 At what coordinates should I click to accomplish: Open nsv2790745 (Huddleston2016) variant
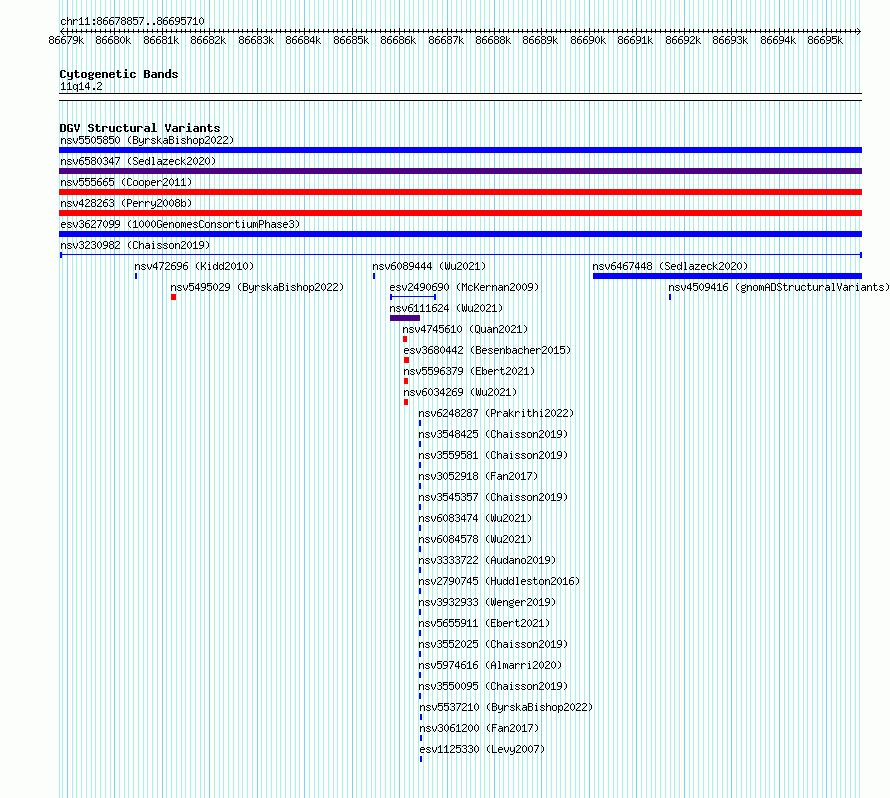(499, 581)
